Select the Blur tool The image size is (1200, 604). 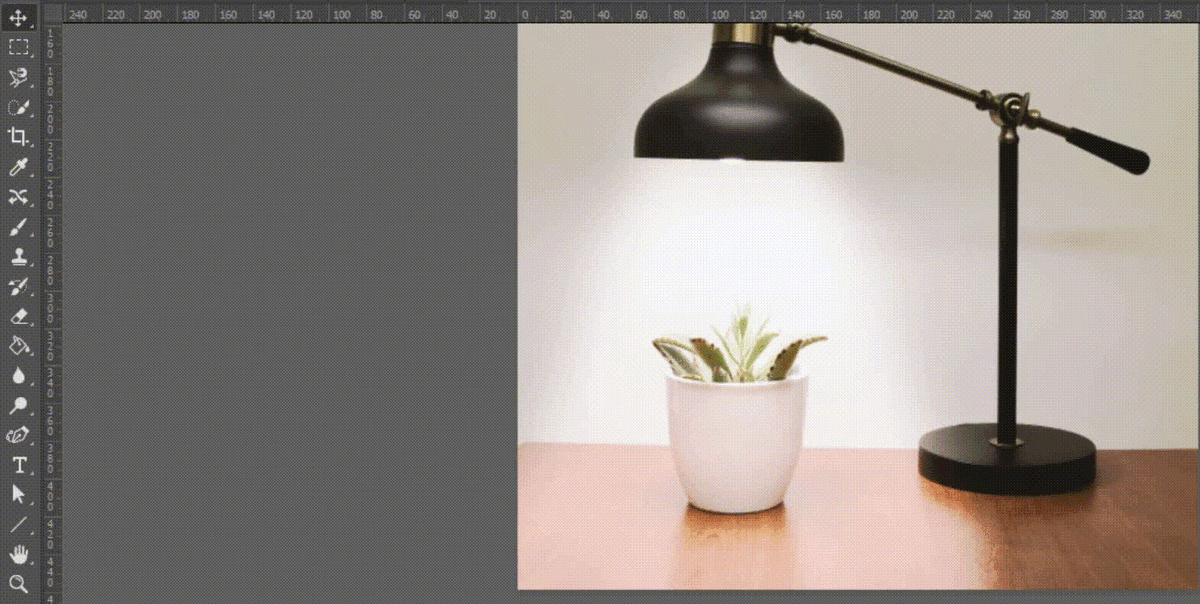click(x=19, y=376)
